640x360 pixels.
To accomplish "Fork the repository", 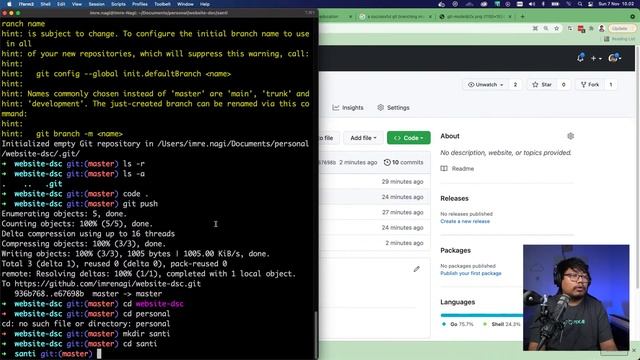I will [x=590, y=84].
